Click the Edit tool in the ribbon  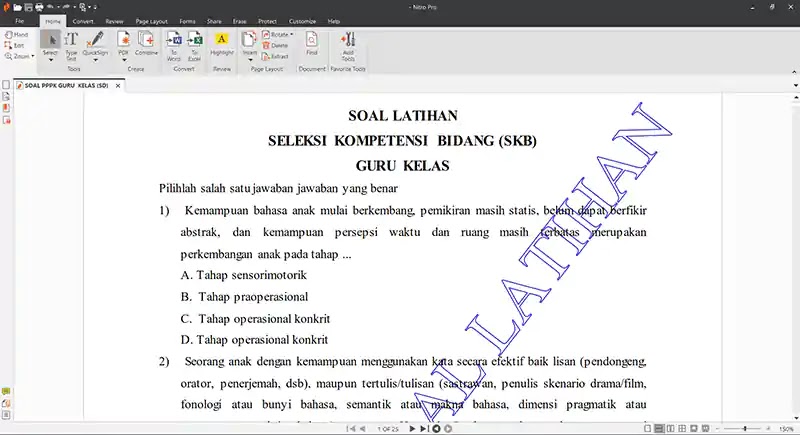point(15,45)
